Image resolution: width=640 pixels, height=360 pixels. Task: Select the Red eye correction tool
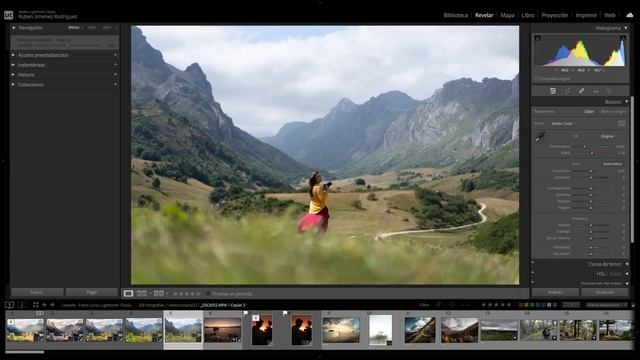coord(596,91)
